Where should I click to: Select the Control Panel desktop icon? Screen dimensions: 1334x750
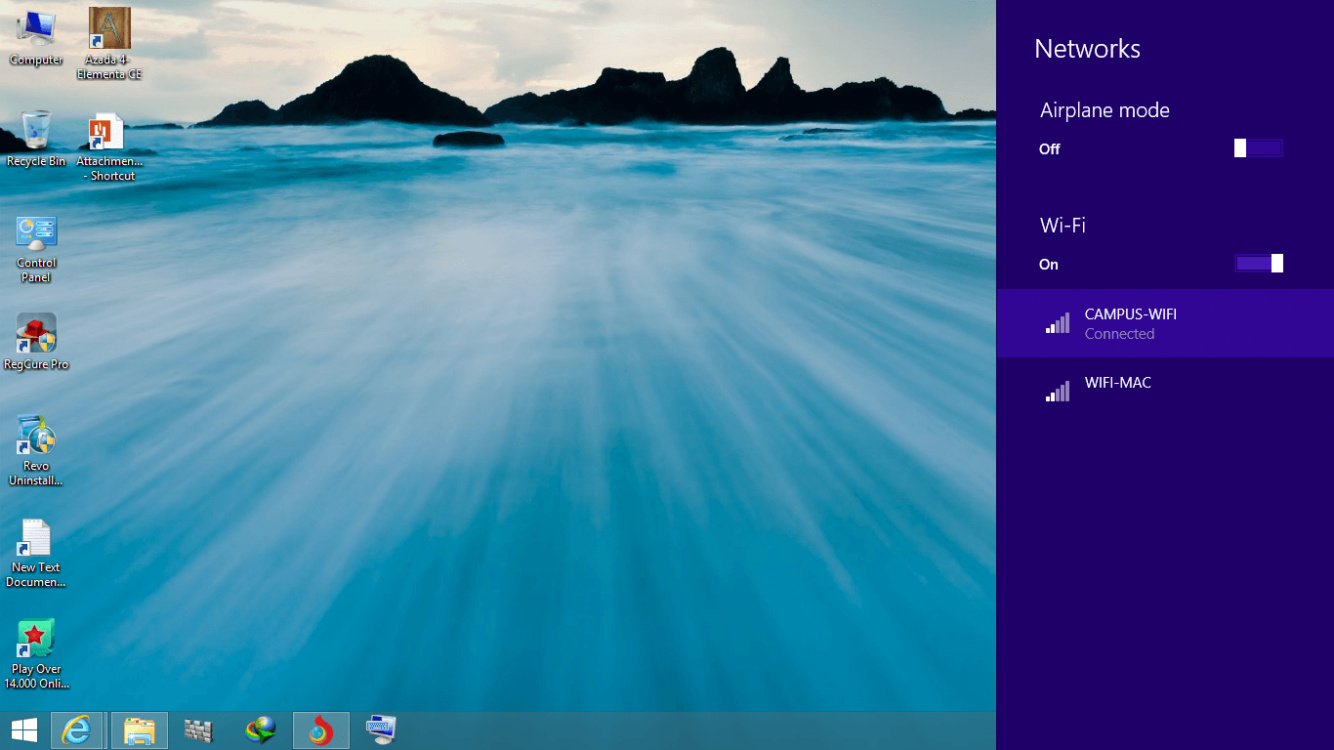tap(36, 248)
